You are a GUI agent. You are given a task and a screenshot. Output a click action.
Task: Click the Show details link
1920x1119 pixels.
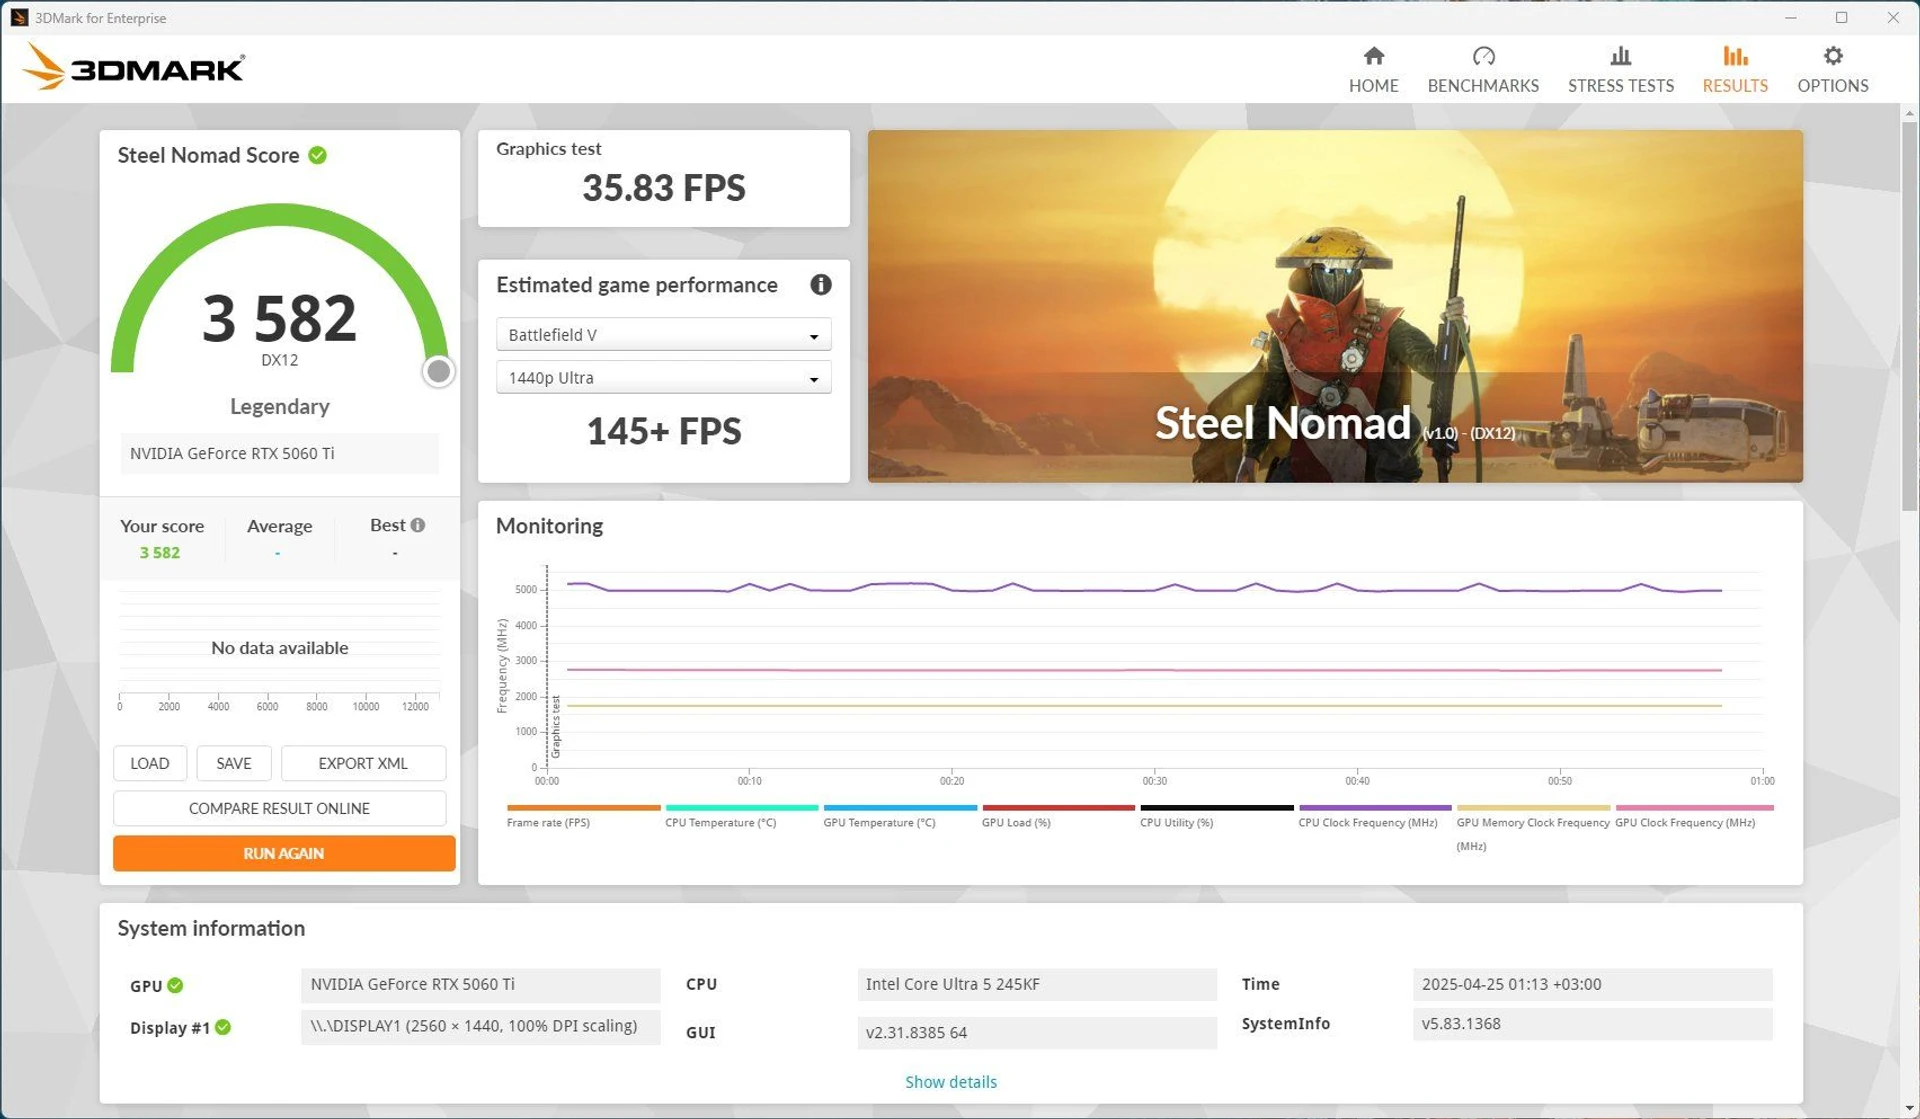point(950,1082)
